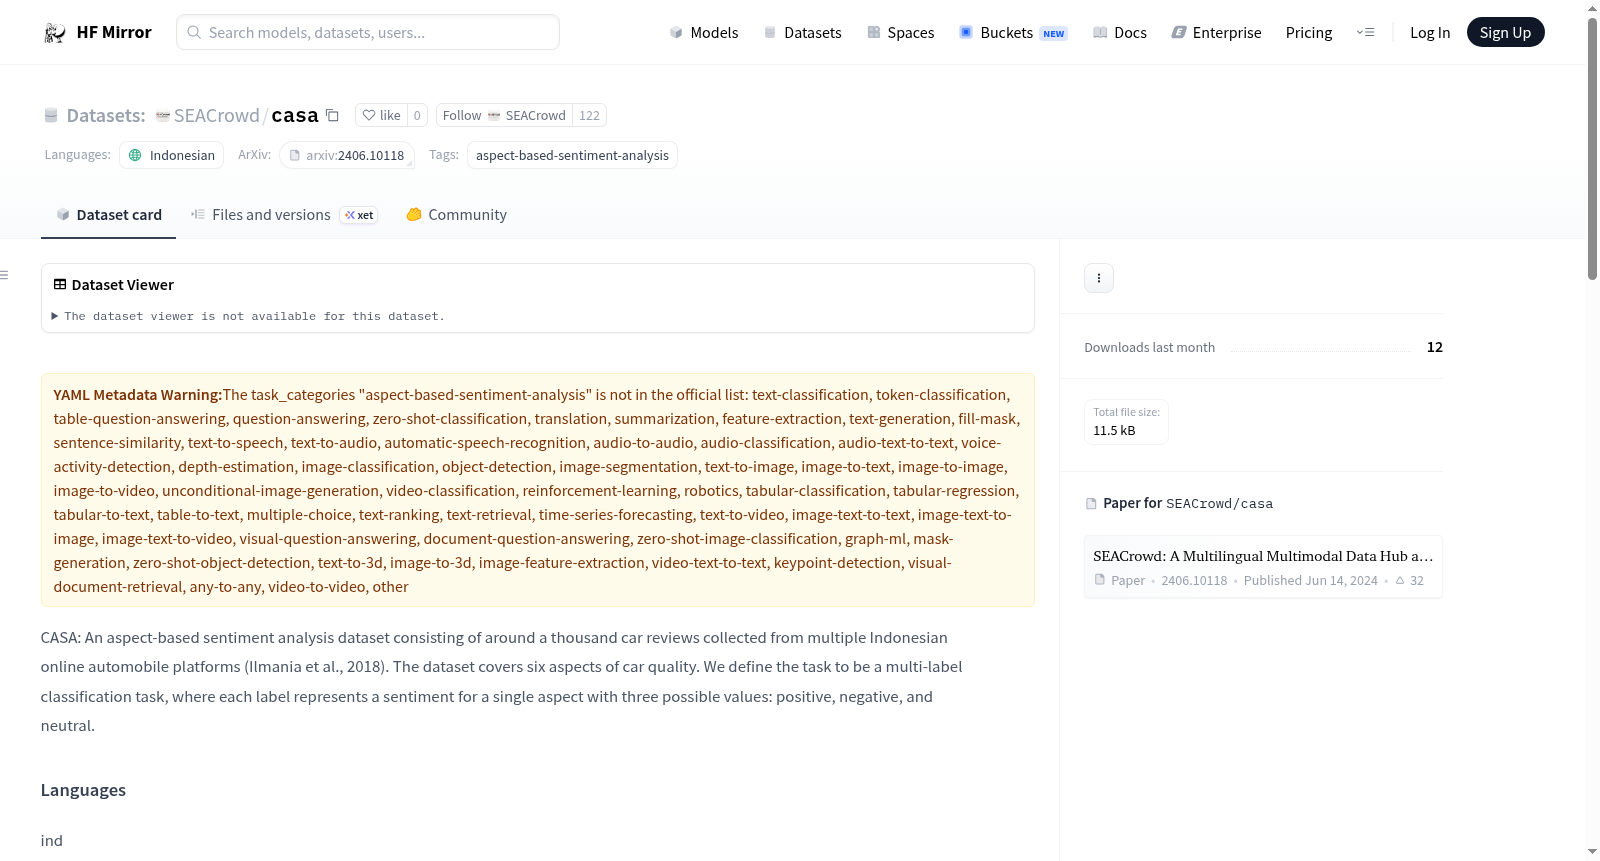Image resolution: width=1600 pixels, height=861 pixels.
Task: Click the SEACrowd organization avatar in title
Action: click(163, 116)
